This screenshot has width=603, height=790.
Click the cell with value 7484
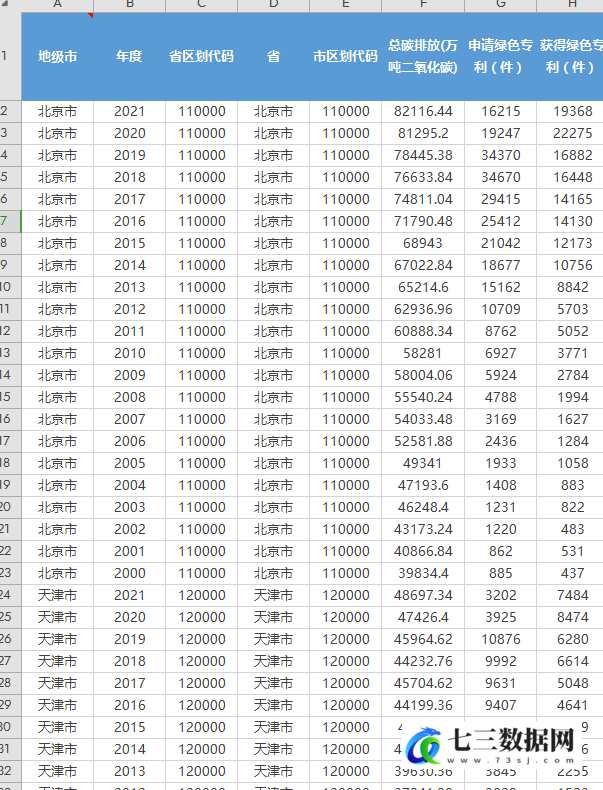tap(570, 596)
